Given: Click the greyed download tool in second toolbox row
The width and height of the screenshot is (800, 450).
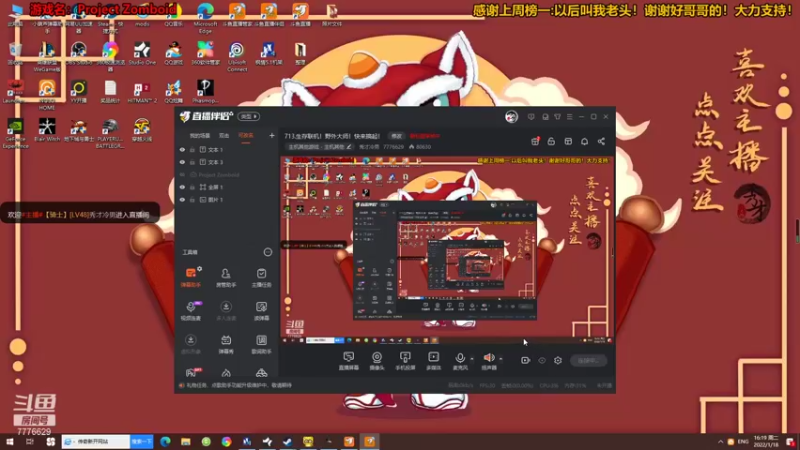Looking at the screenshot, I should click(226, 310).
